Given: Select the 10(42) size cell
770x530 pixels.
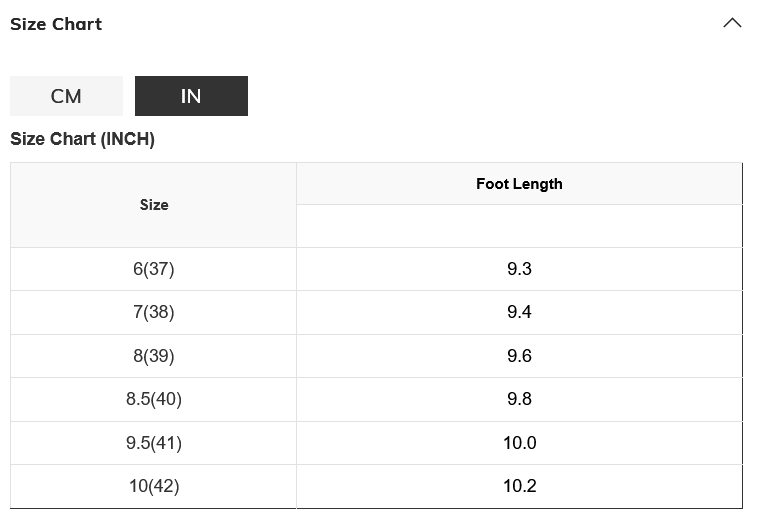Looking at the screenshot, I should [154, 486].
